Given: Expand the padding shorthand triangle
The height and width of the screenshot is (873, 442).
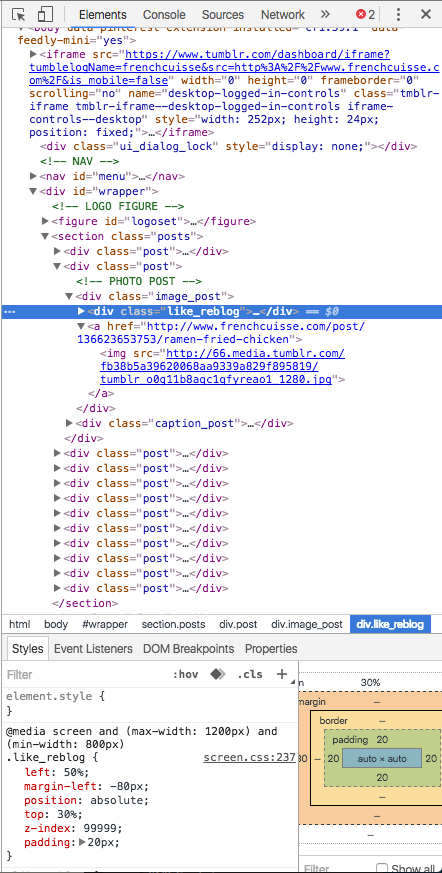Looking at the screenshot, I should point(82,842).
